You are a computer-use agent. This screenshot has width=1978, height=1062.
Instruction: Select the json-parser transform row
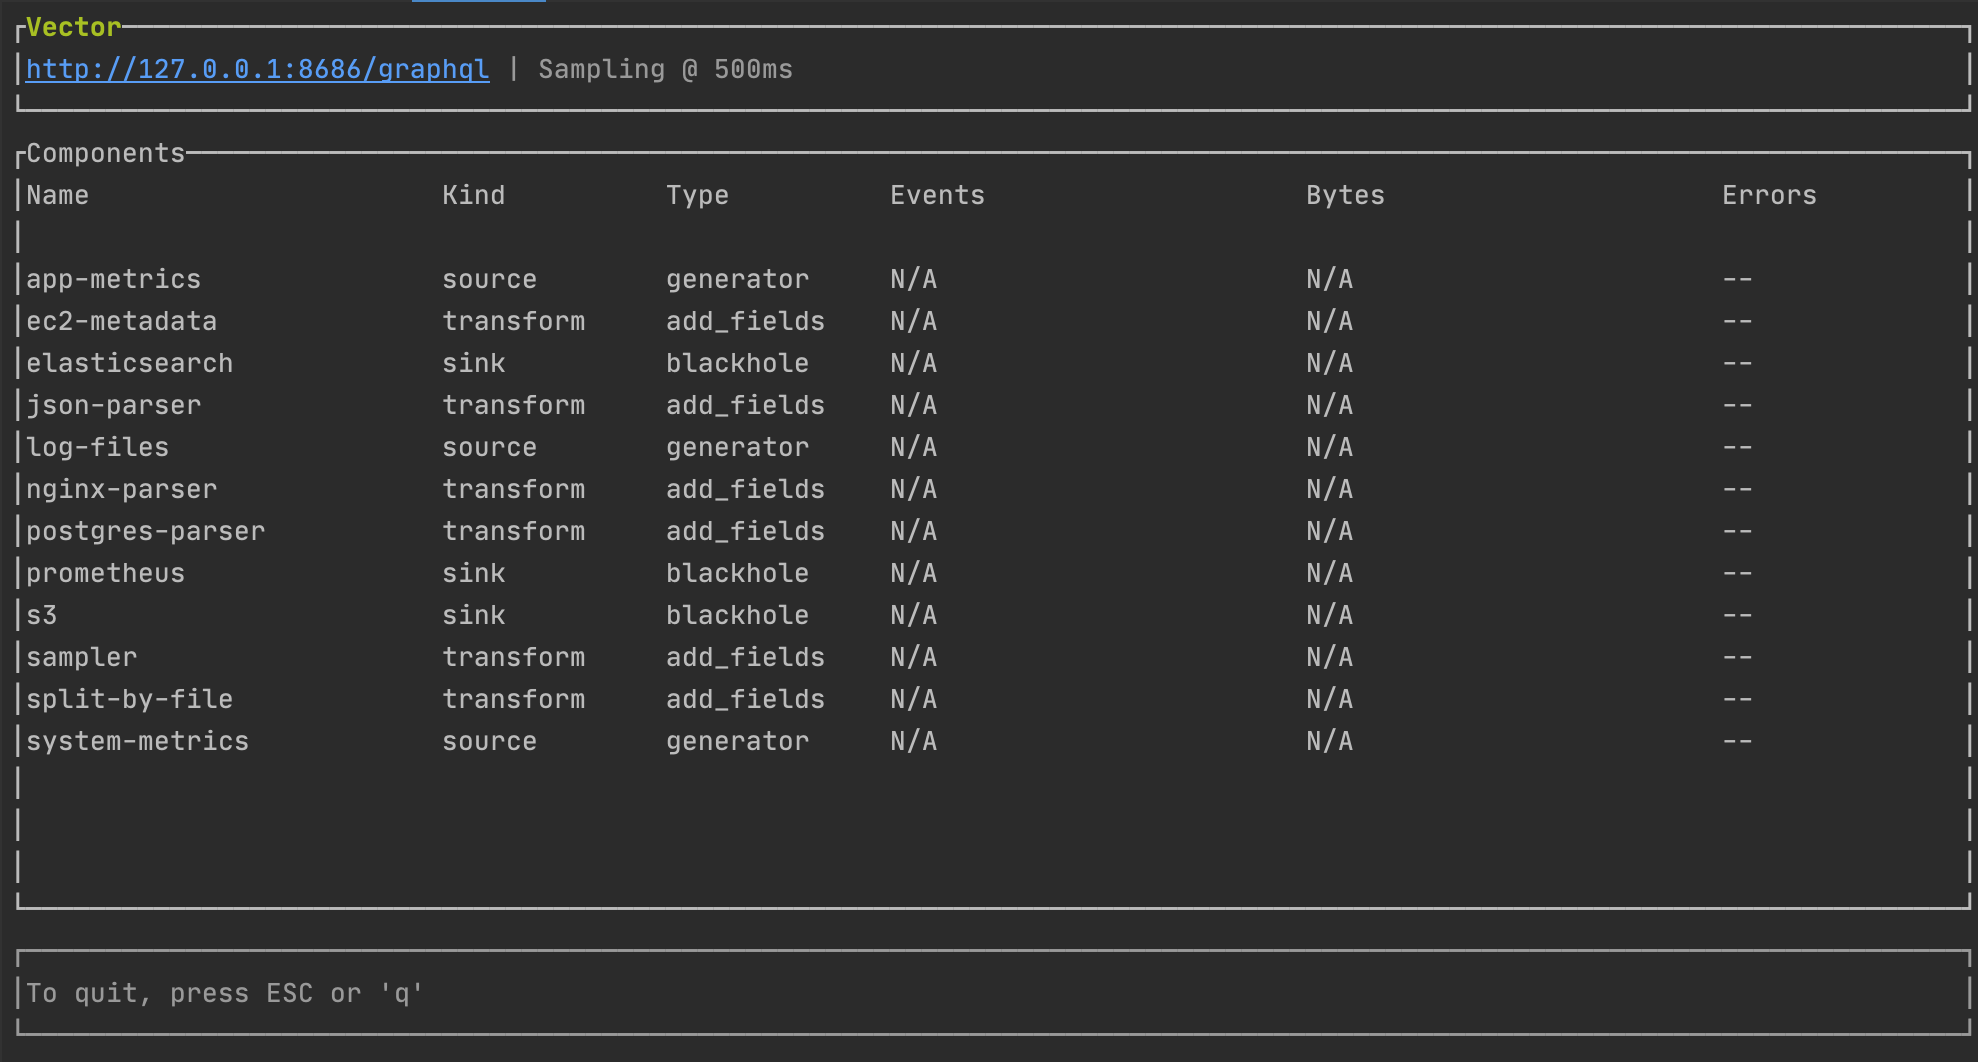click(x=113, y=405)
